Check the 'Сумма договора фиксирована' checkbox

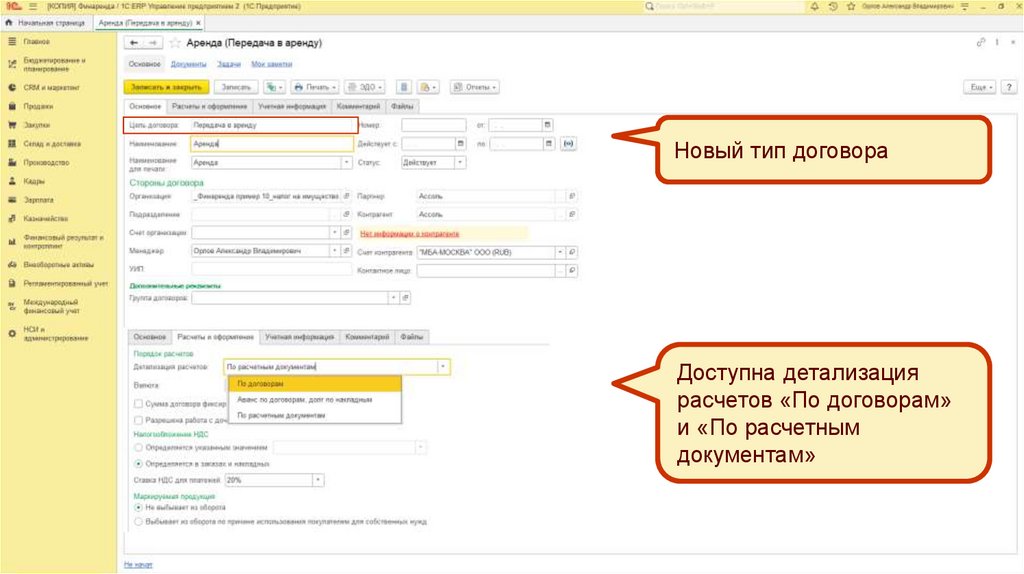(x=137, y=403)
